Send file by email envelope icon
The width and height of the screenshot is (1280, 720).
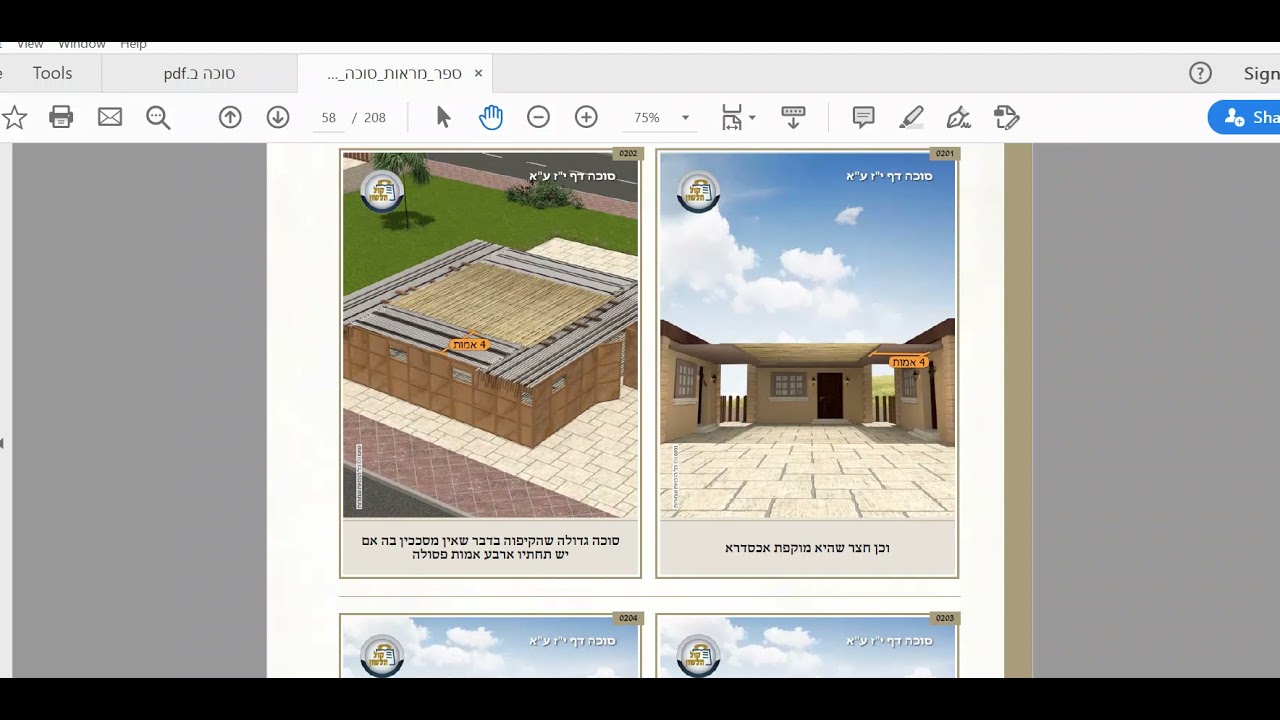coord(110,118)
